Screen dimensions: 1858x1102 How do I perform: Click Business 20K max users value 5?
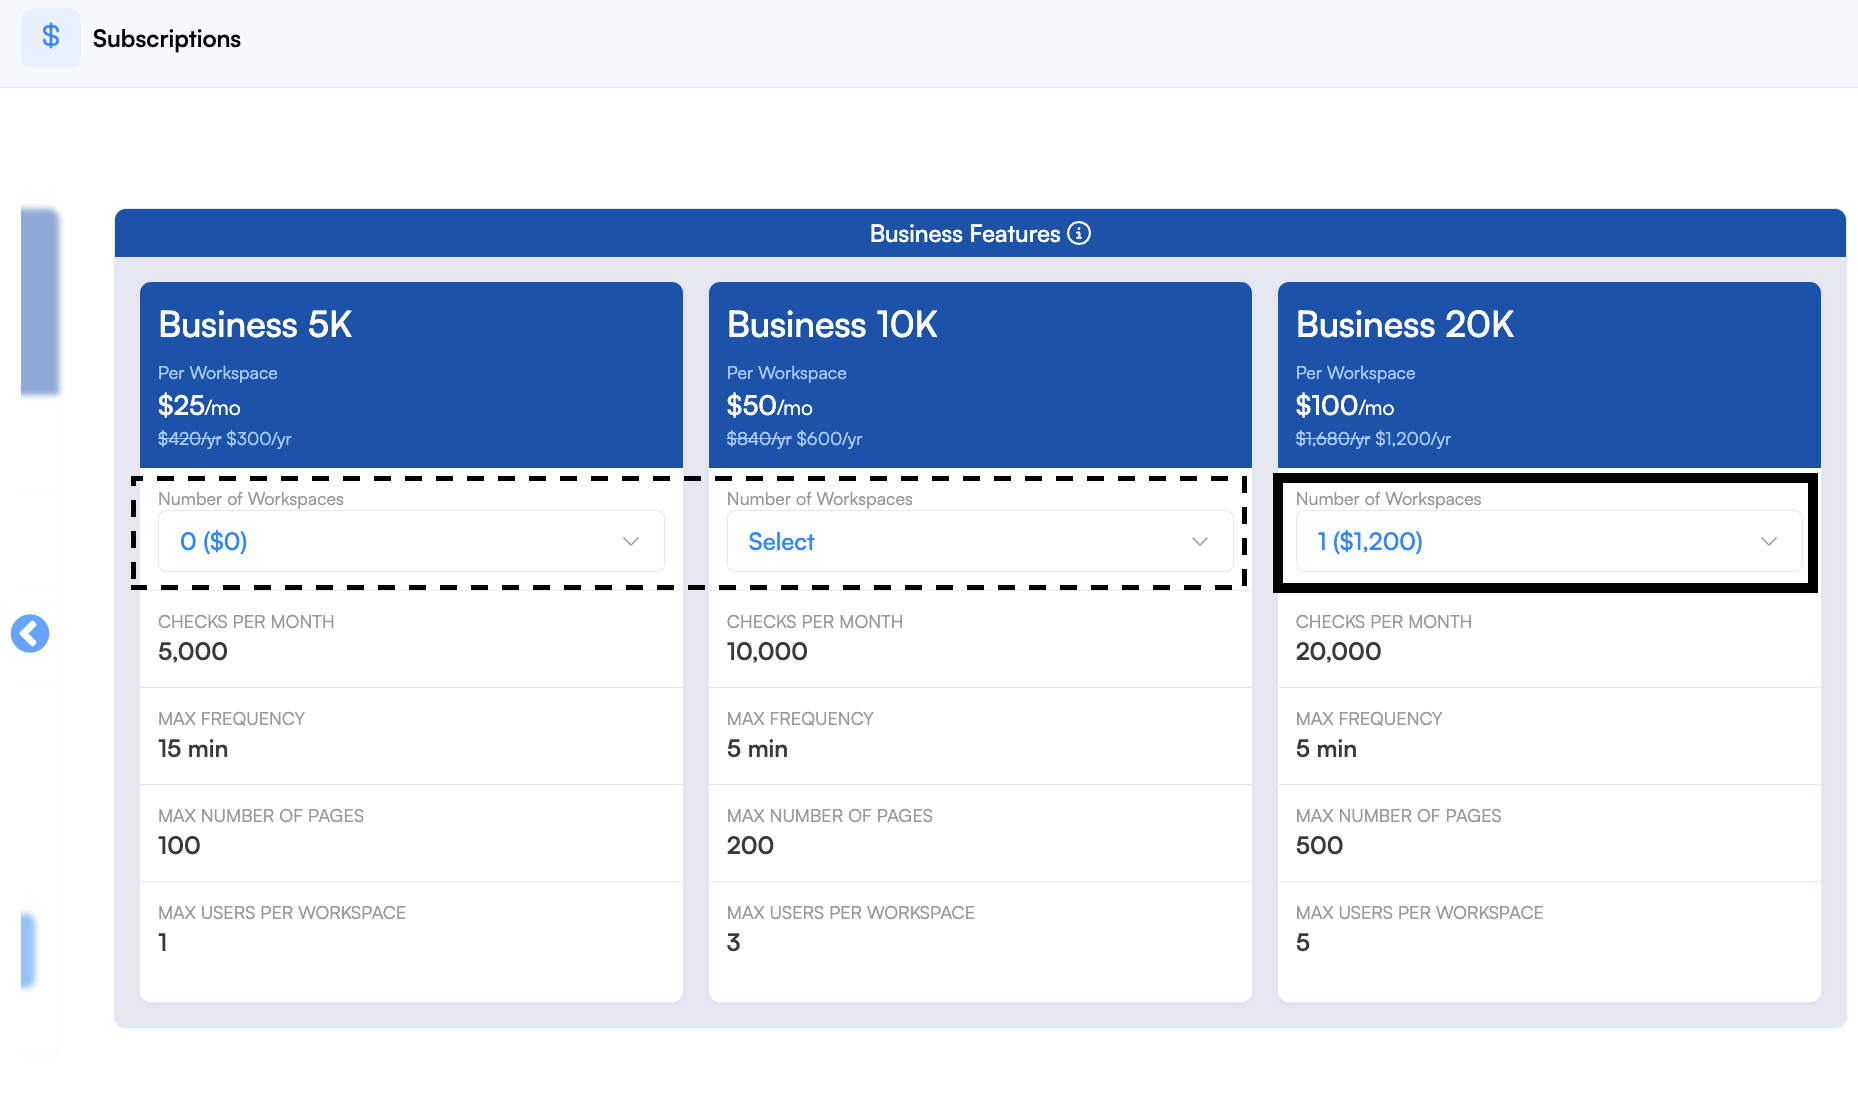tap(1303, 942)
